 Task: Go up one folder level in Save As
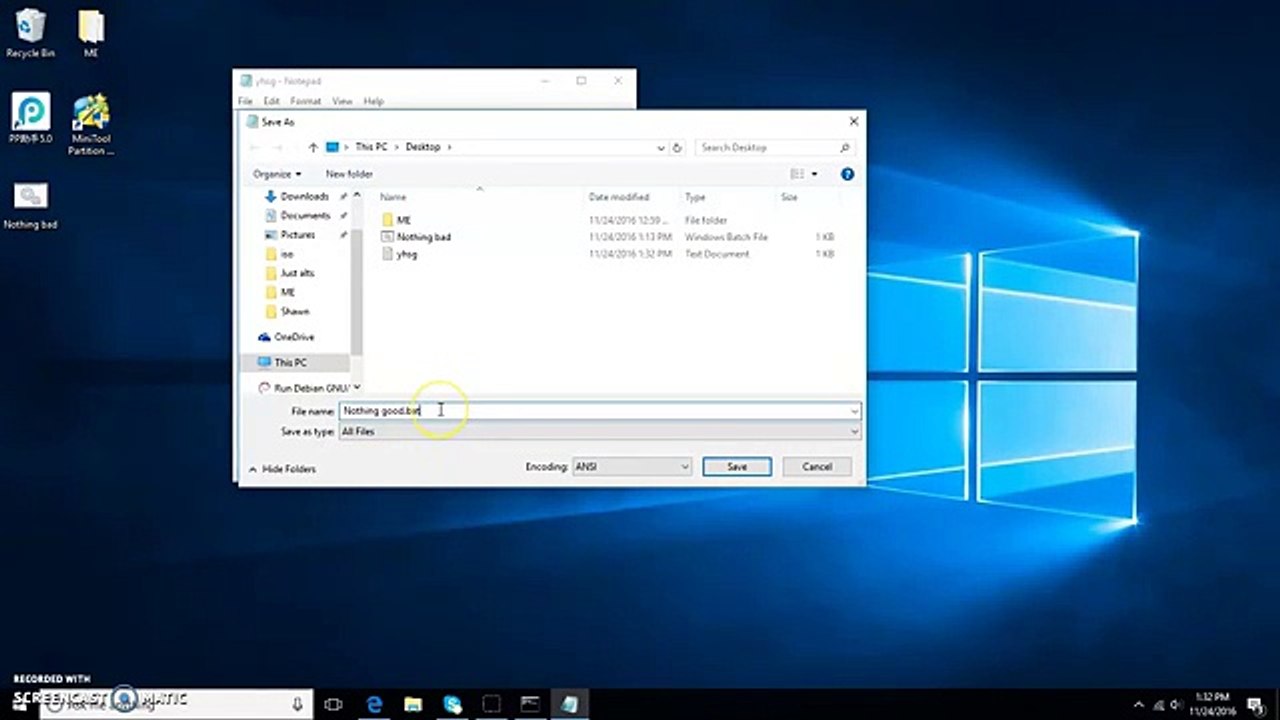(x=313, y=147)
